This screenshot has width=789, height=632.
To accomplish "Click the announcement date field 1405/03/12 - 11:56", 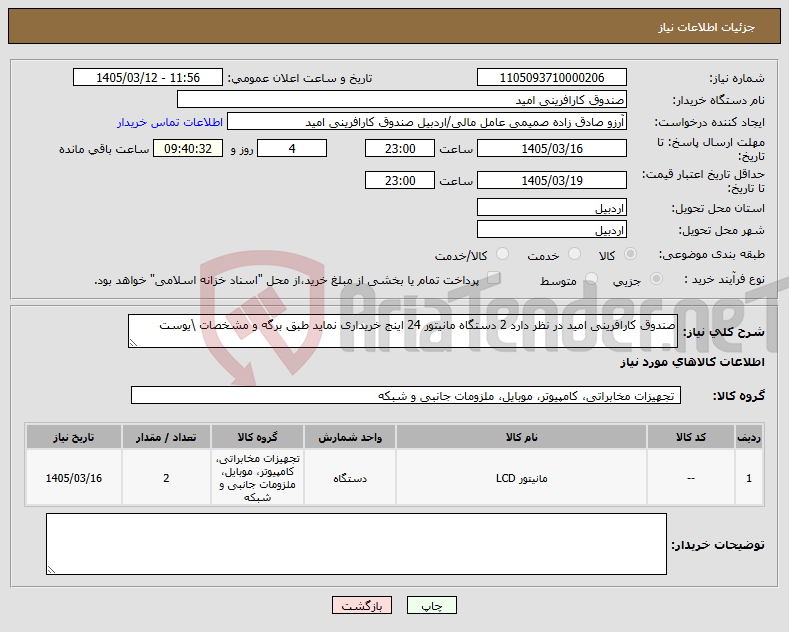I will point(148,77).
